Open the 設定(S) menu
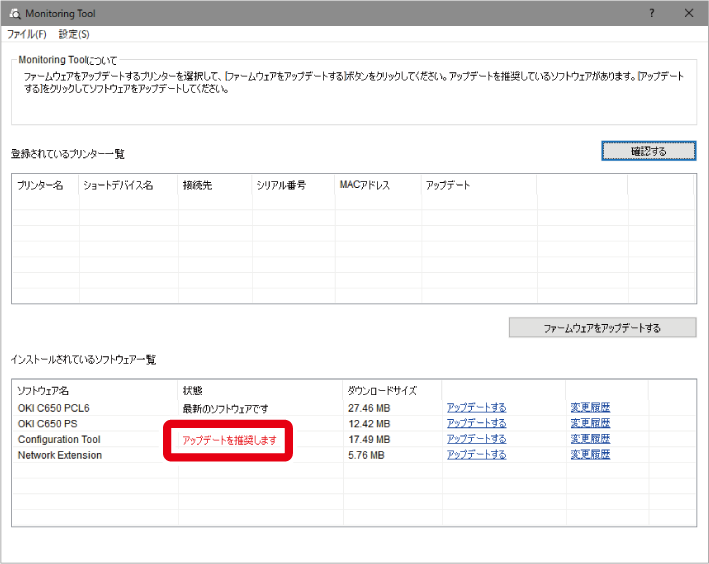The image size is (709, 564). pos(74,34)
